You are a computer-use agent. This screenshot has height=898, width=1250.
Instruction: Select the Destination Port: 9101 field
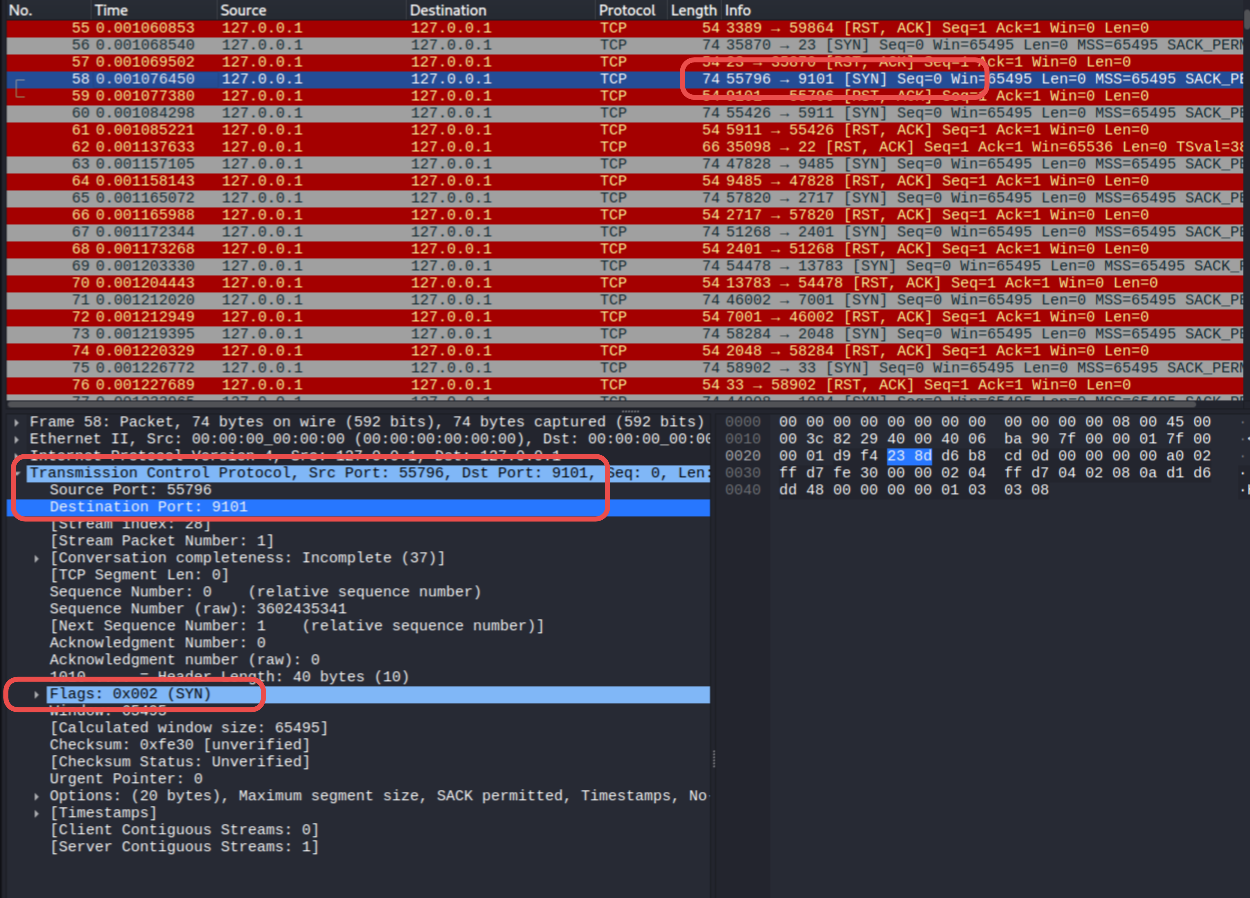148,507
